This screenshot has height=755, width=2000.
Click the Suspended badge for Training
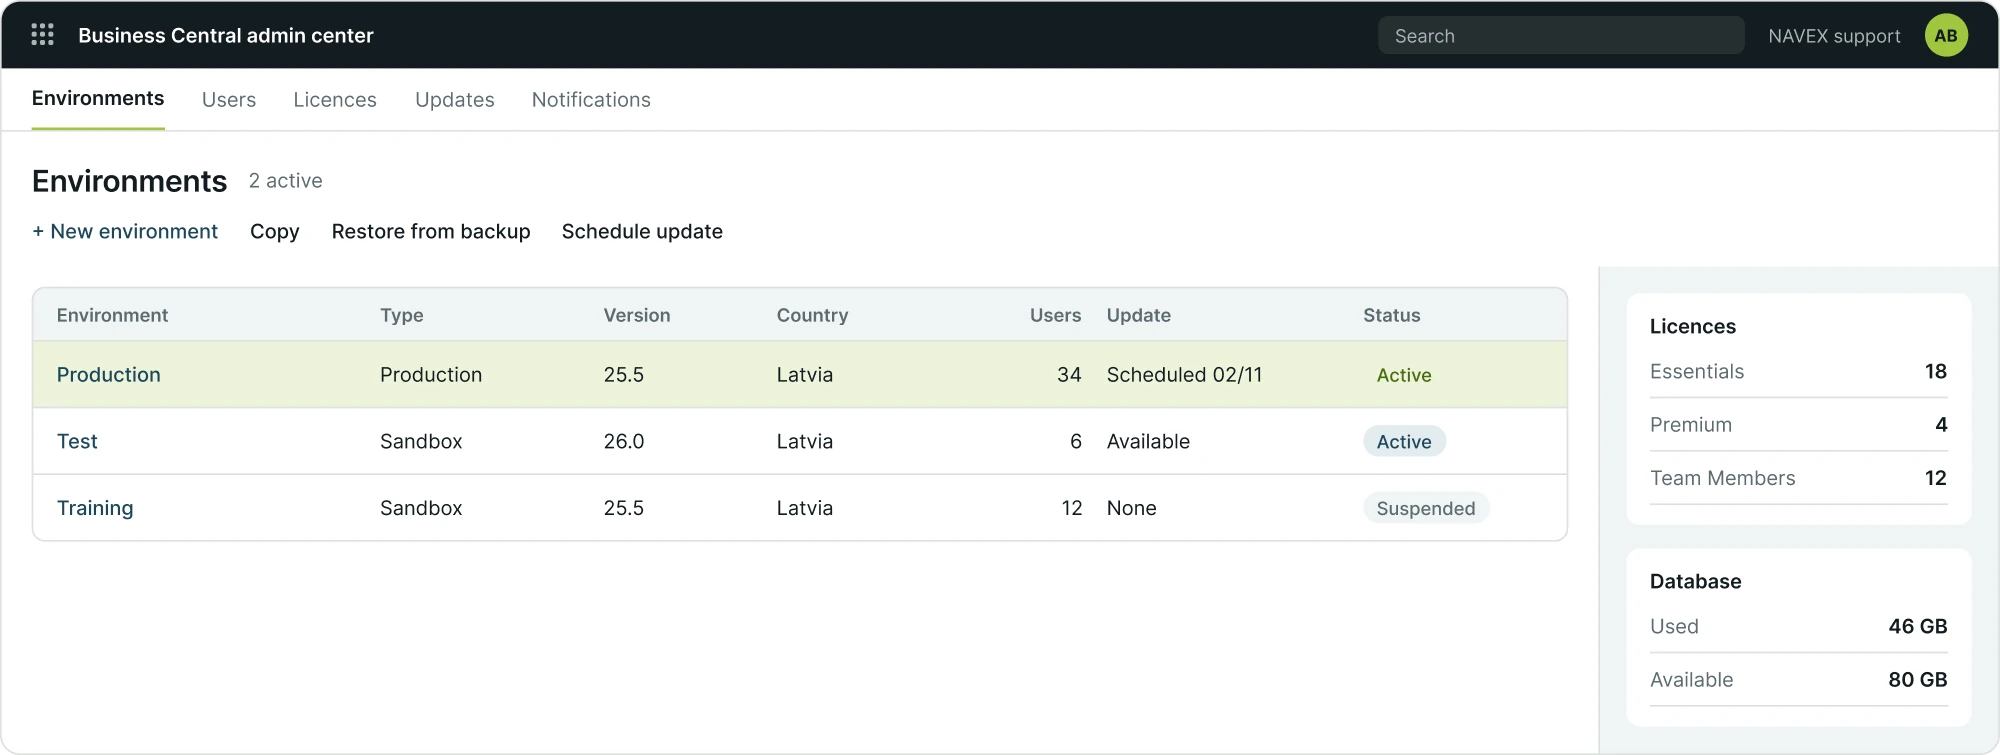click(x=1426, y=508)
